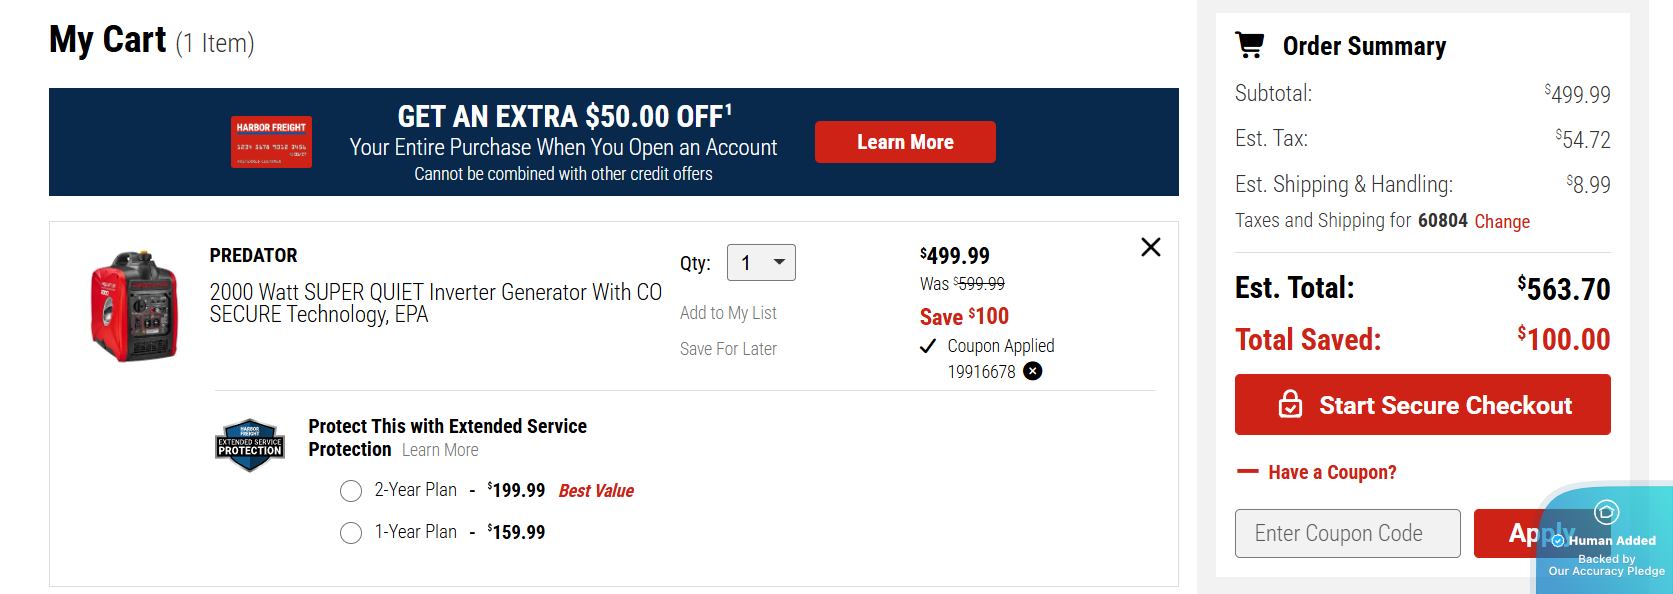Select the 1-Year Plan protection option

coord(351,532)
